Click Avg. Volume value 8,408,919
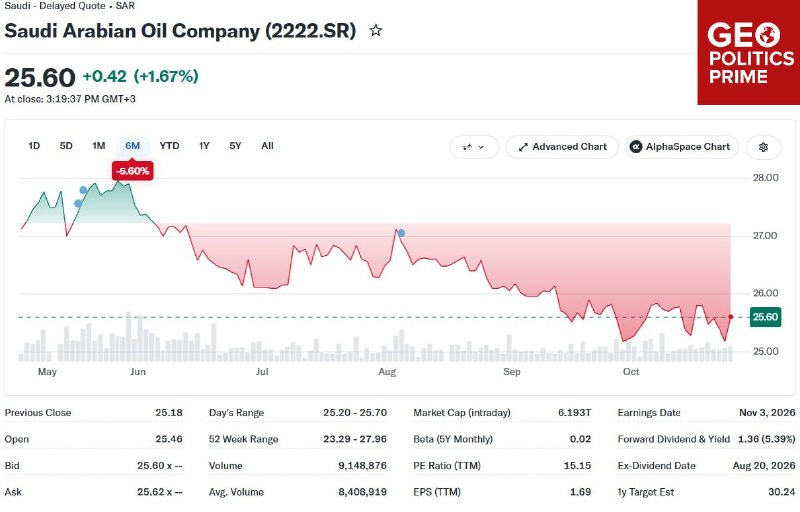 tap(362, 492)
